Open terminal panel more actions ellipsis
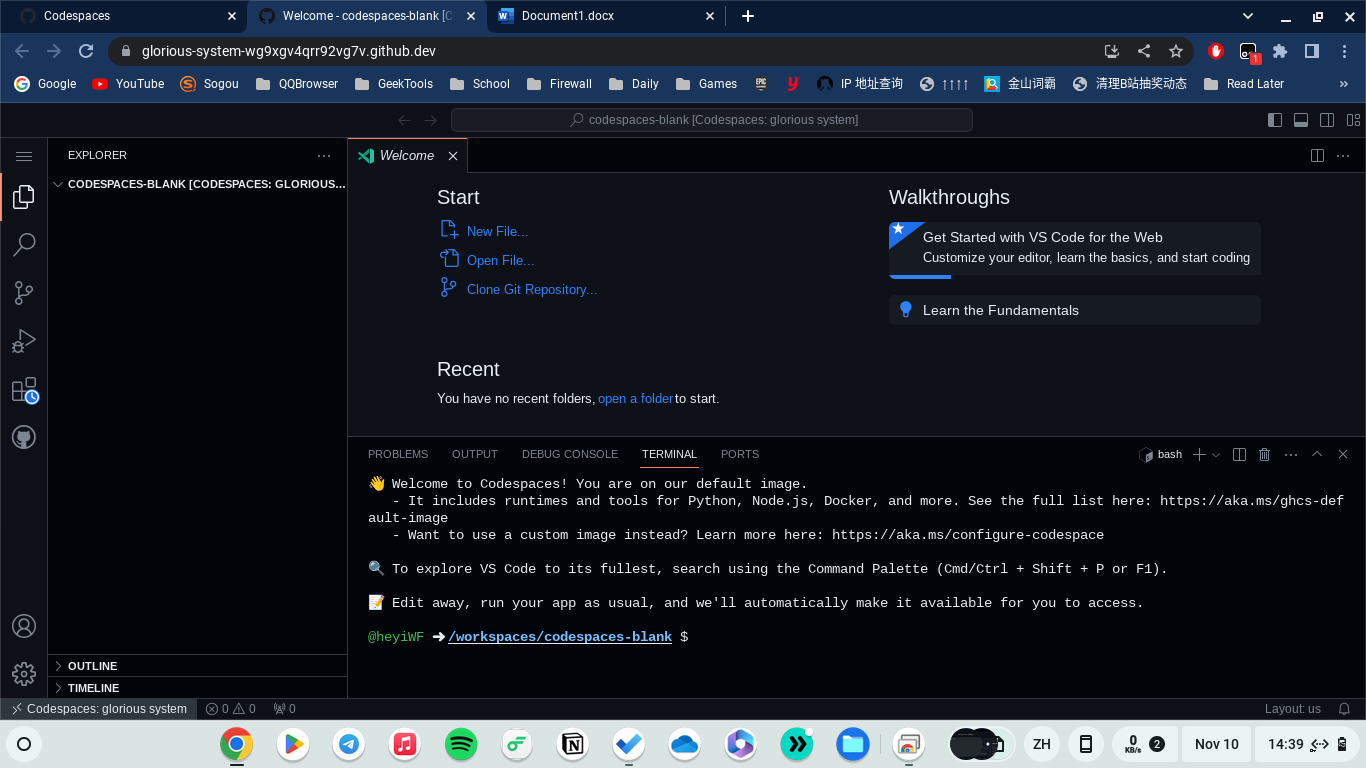The height and width of the screenshot is (768, 1366). pyautogui.click(x=1291, y=454)
